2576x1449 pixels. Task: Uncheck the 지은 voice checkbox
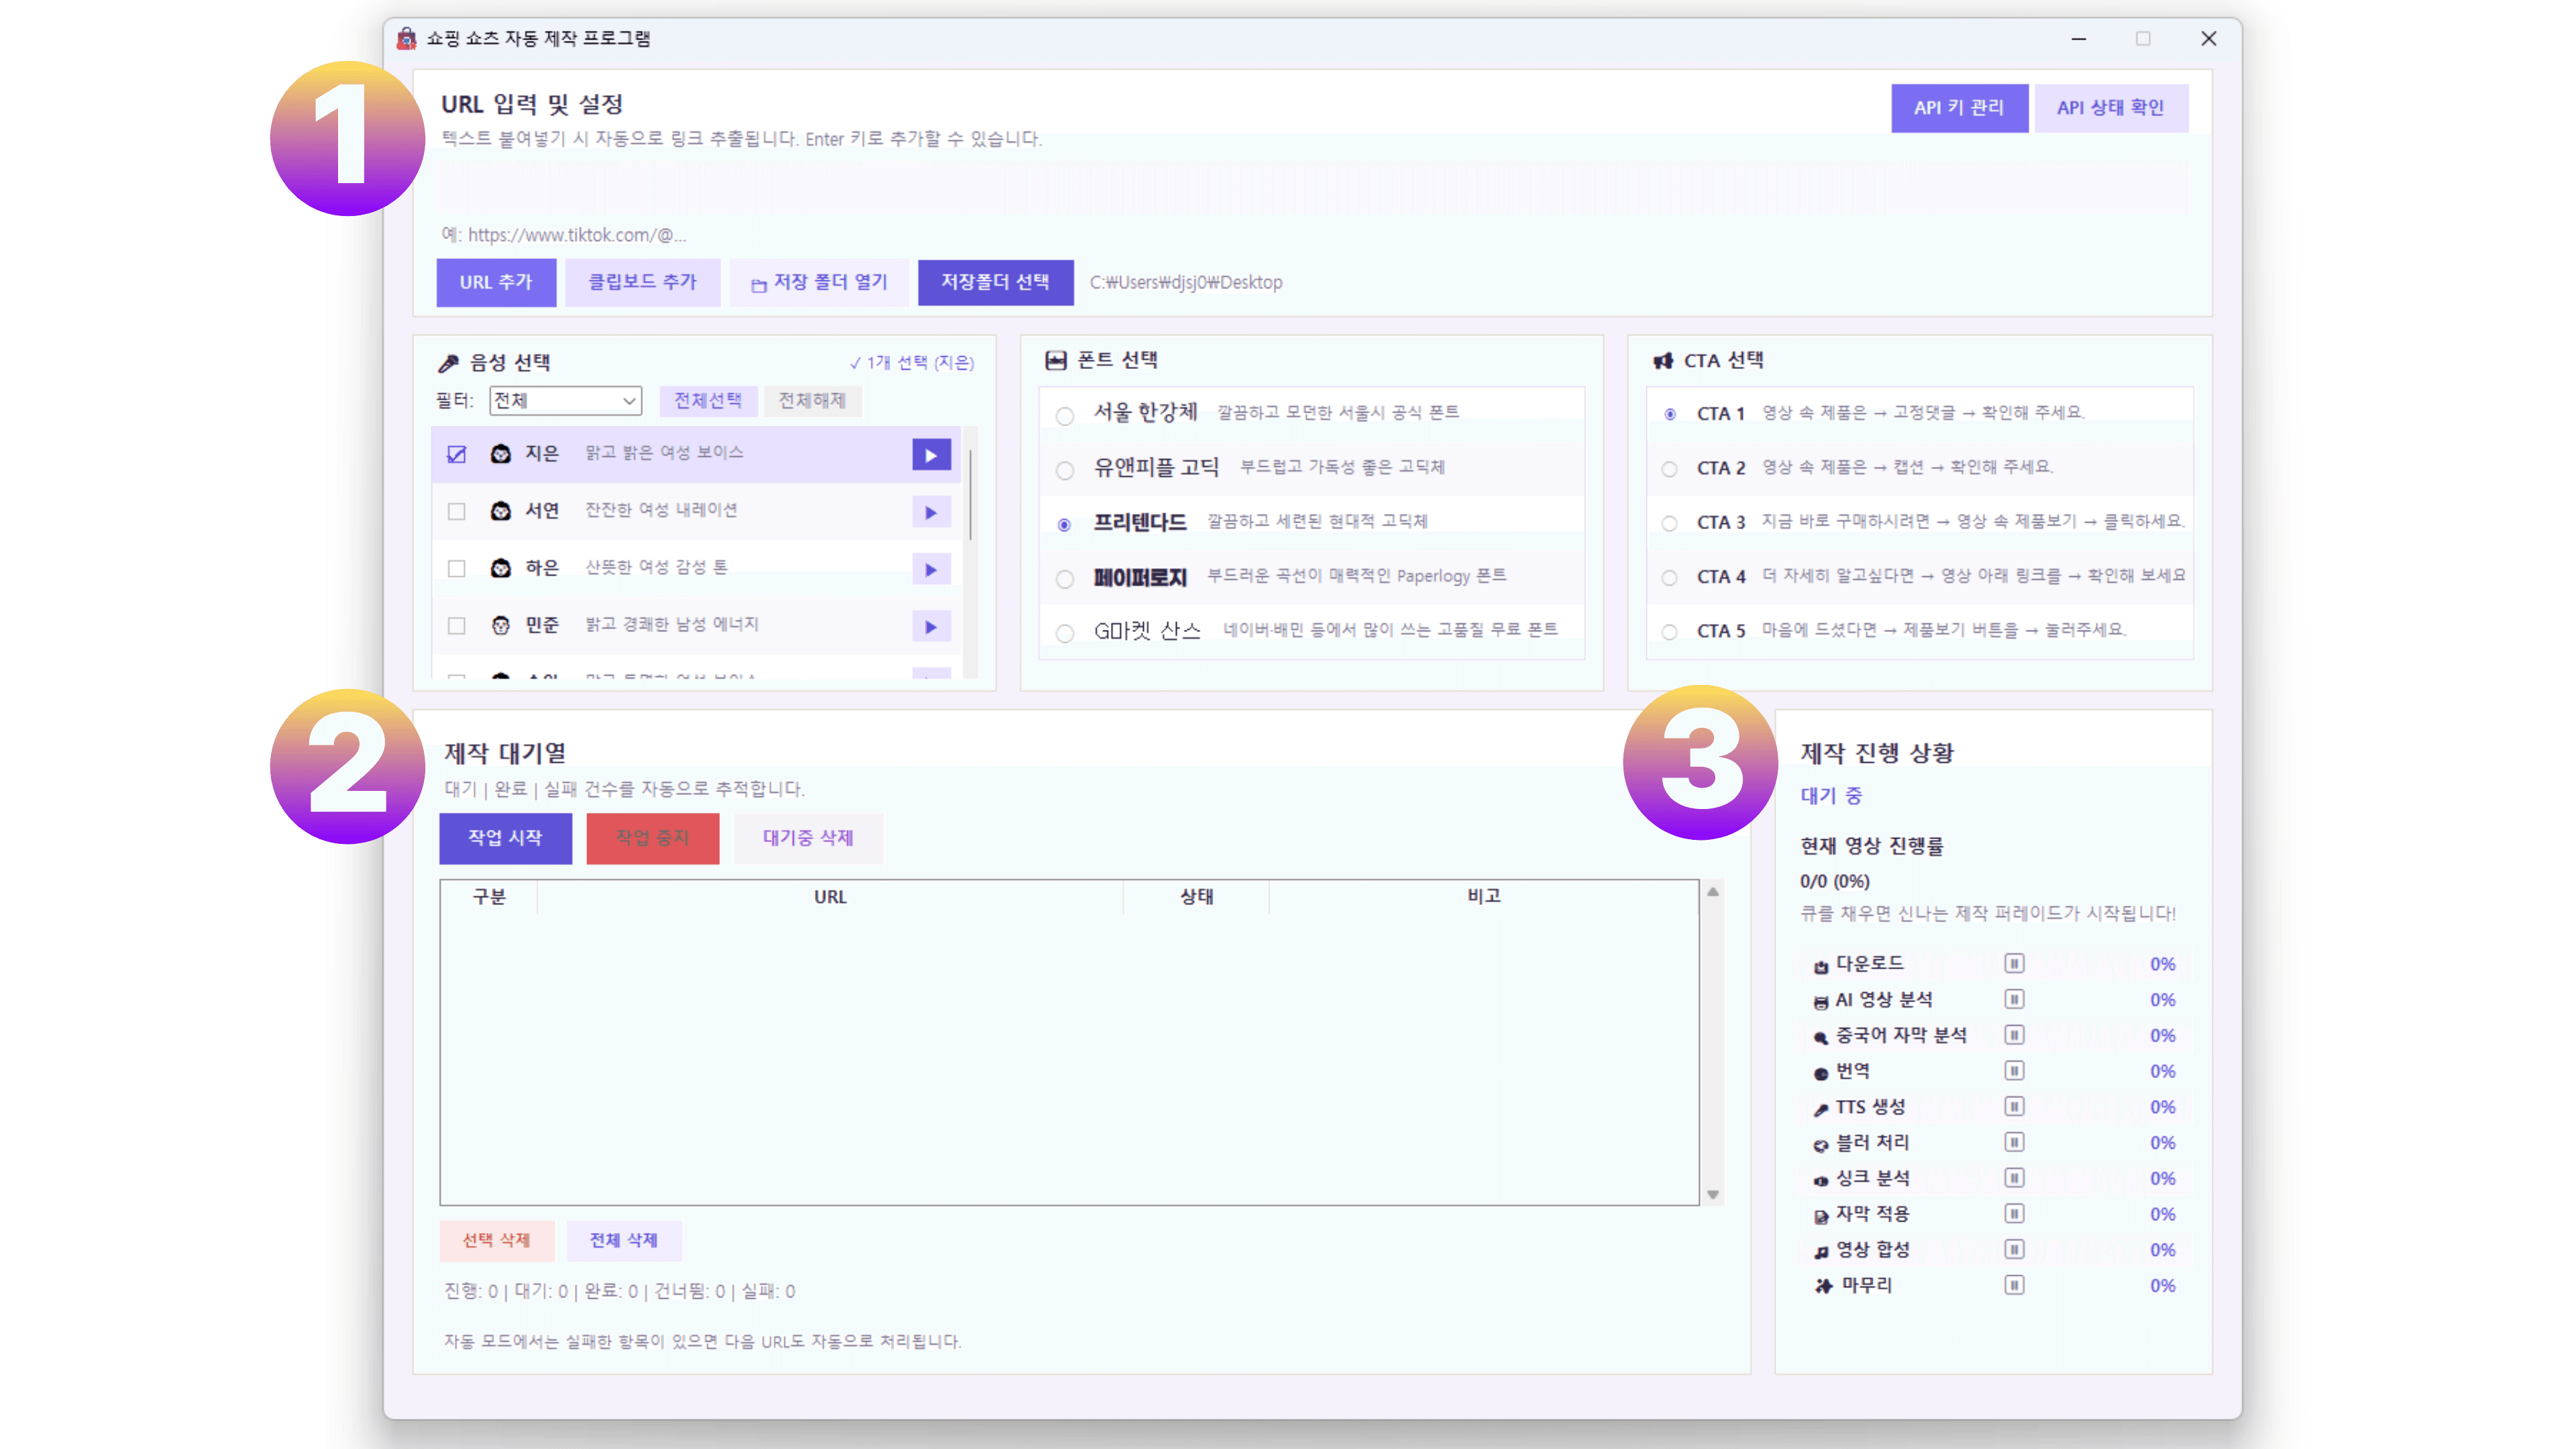click(456, 454)
